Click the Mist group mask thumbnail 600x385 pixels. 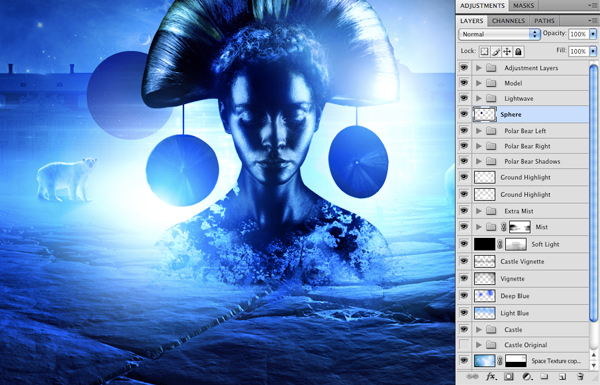click(520, 227)
